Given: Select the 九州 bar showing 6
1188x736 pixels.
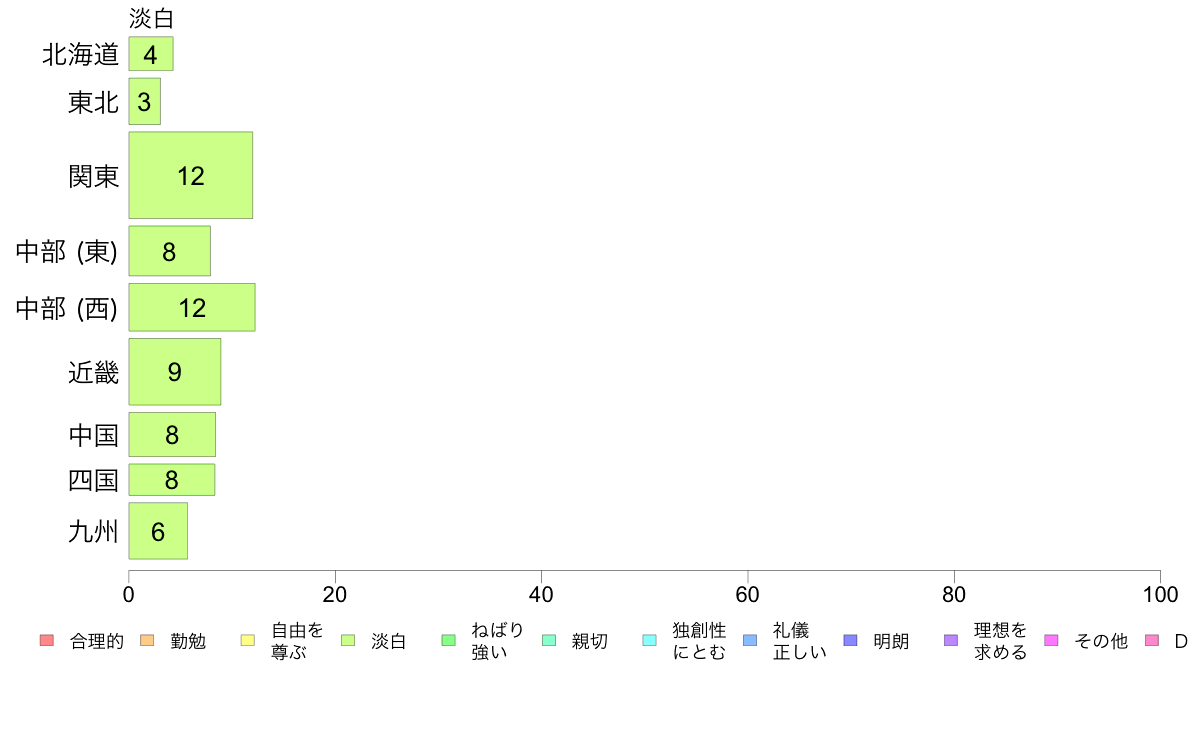Looking at the screenshot, I should click(x=158, y=531).
